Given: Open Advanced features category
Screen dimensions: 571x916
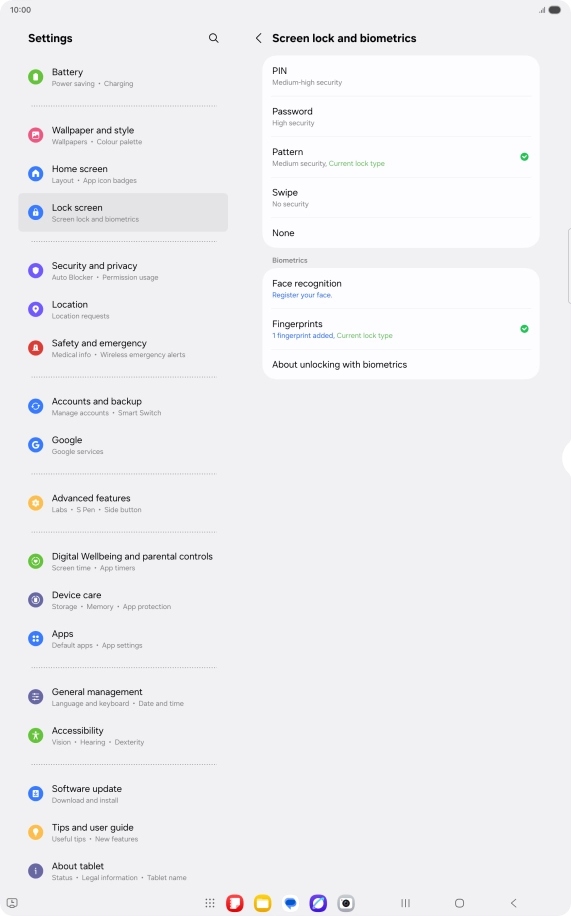Looking at the screenshot, I should pyautogui.click(x=123, y=503).
